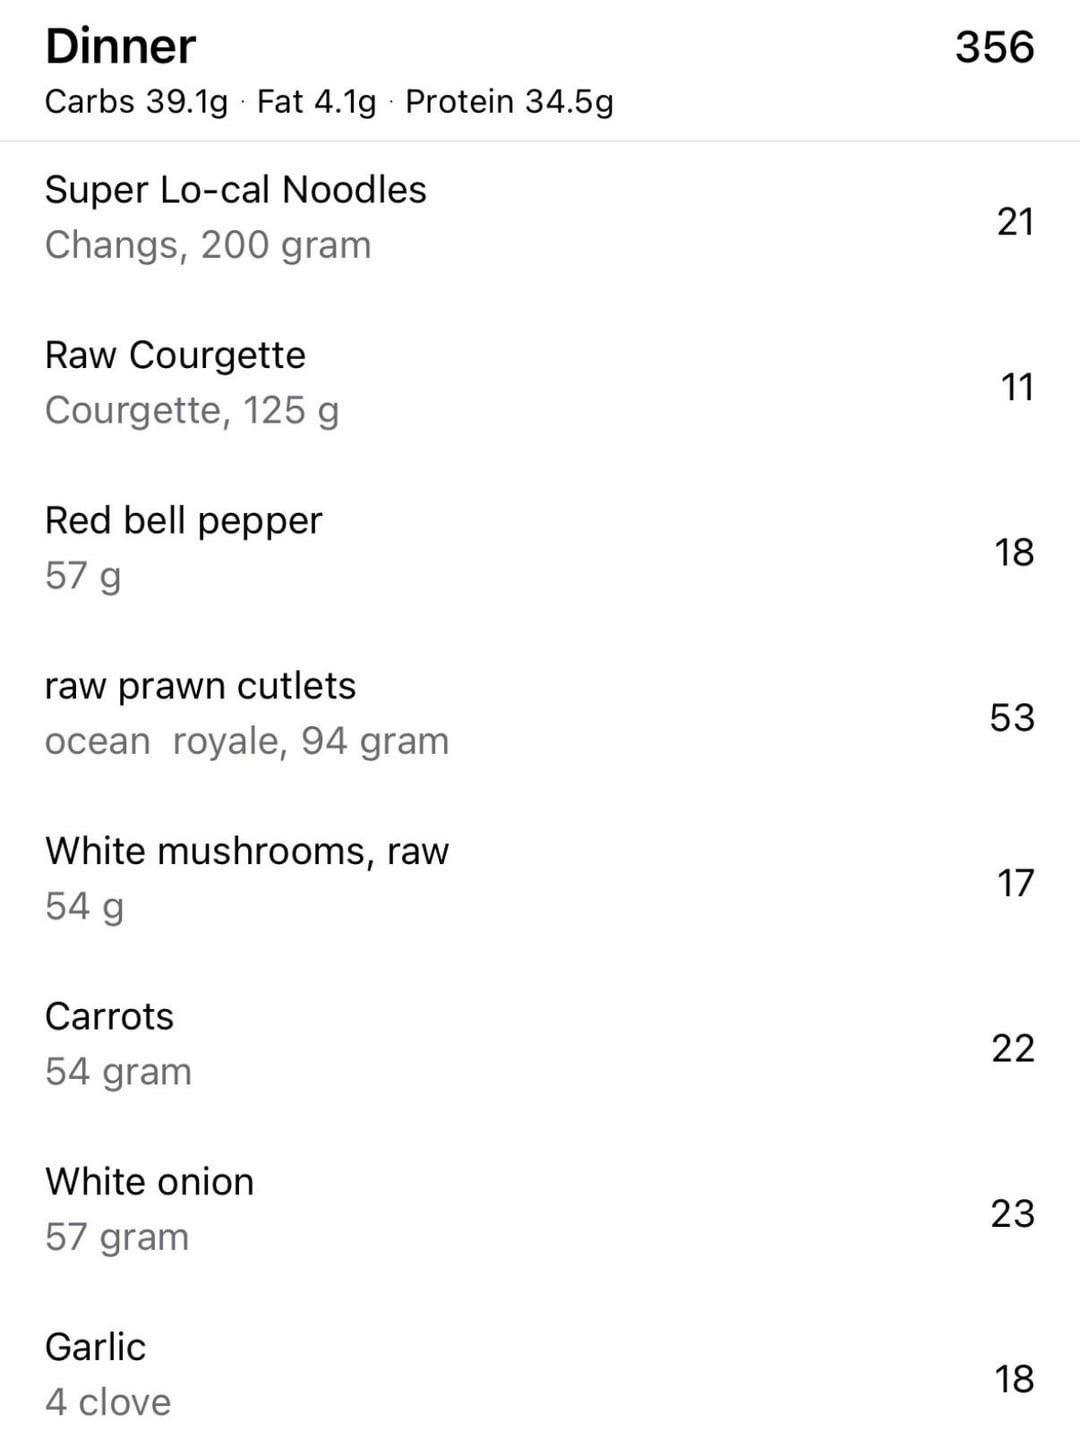Select the White onion entry
Viewport: 1080px width, 1439px height.
(x=149, y=1182)
